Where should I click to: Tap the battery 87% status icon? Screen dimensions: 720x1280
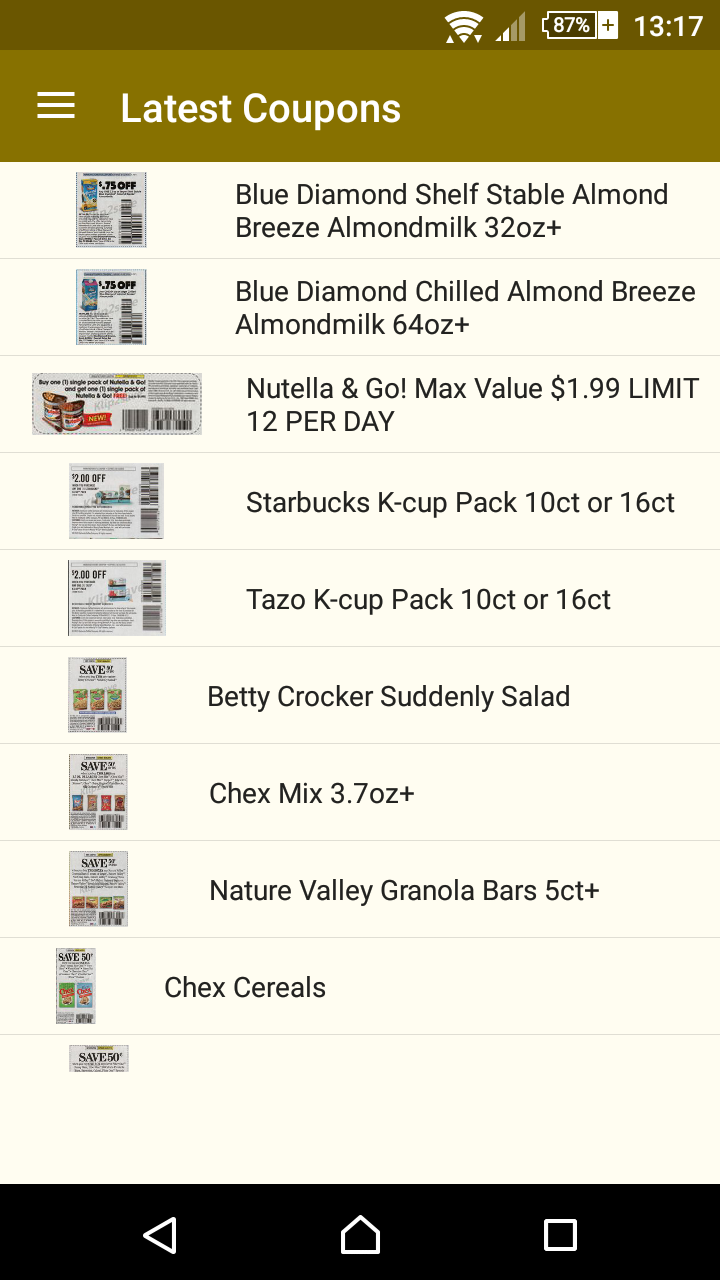click(x=580, y=25)
